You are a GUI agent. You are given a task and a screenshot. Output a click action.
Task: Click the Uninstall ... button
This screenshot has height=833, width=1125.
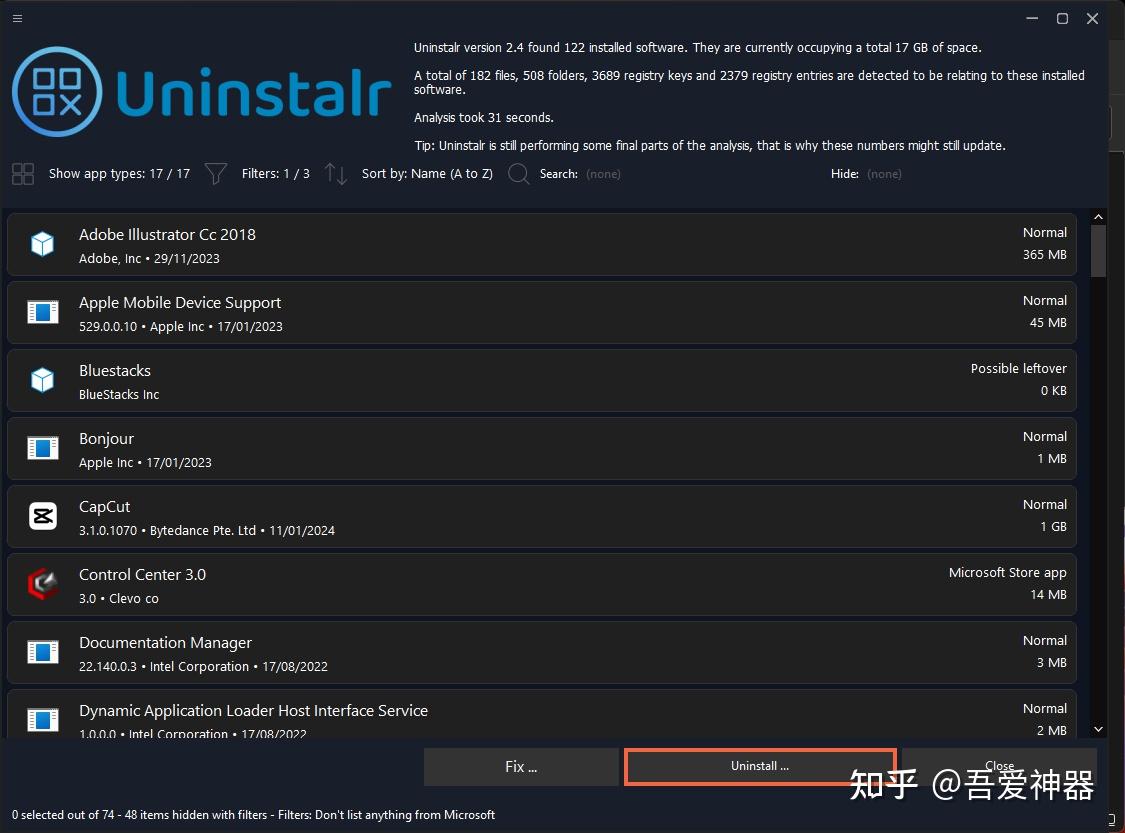click(x=760, y=766)
